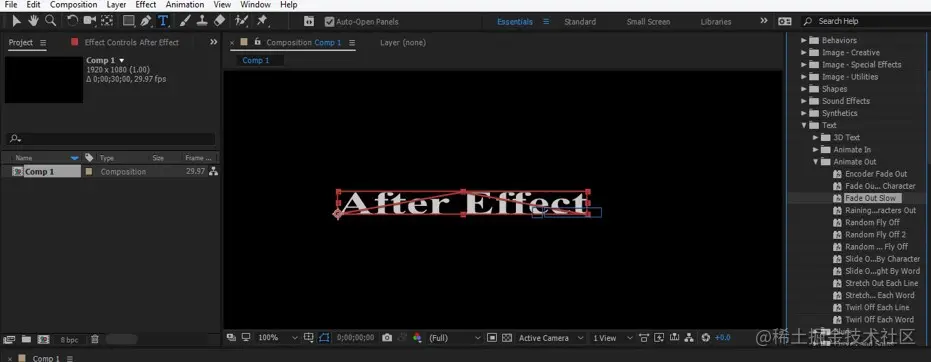Open the 1 View layout dropdown
The height and width of the screenshot is (362, 931).
[613, 338]
